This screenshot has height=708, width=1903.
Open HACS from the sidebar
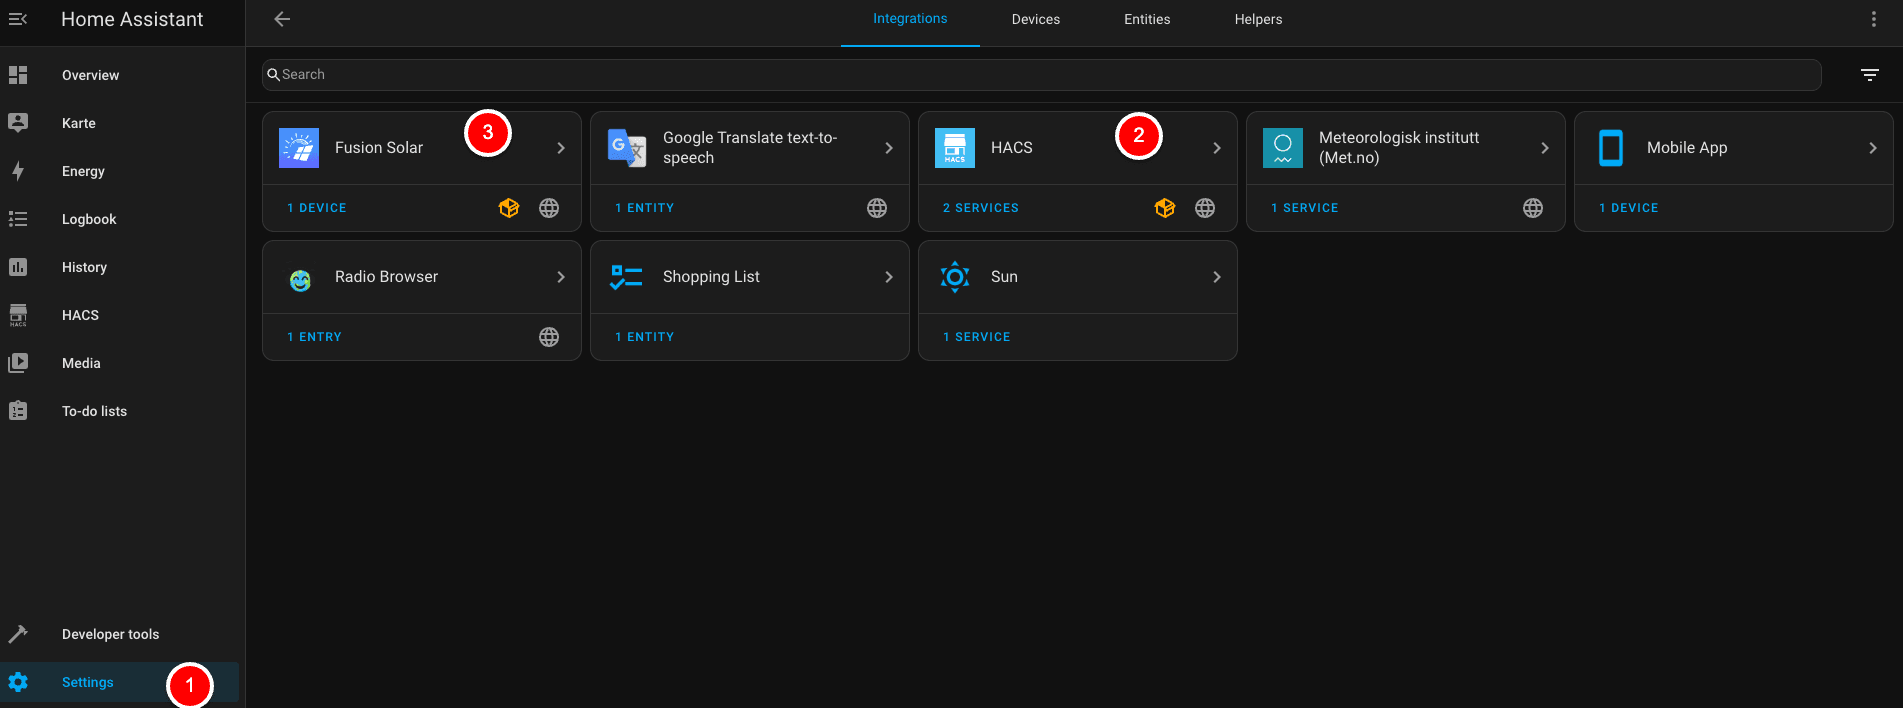tap(80, 315)
